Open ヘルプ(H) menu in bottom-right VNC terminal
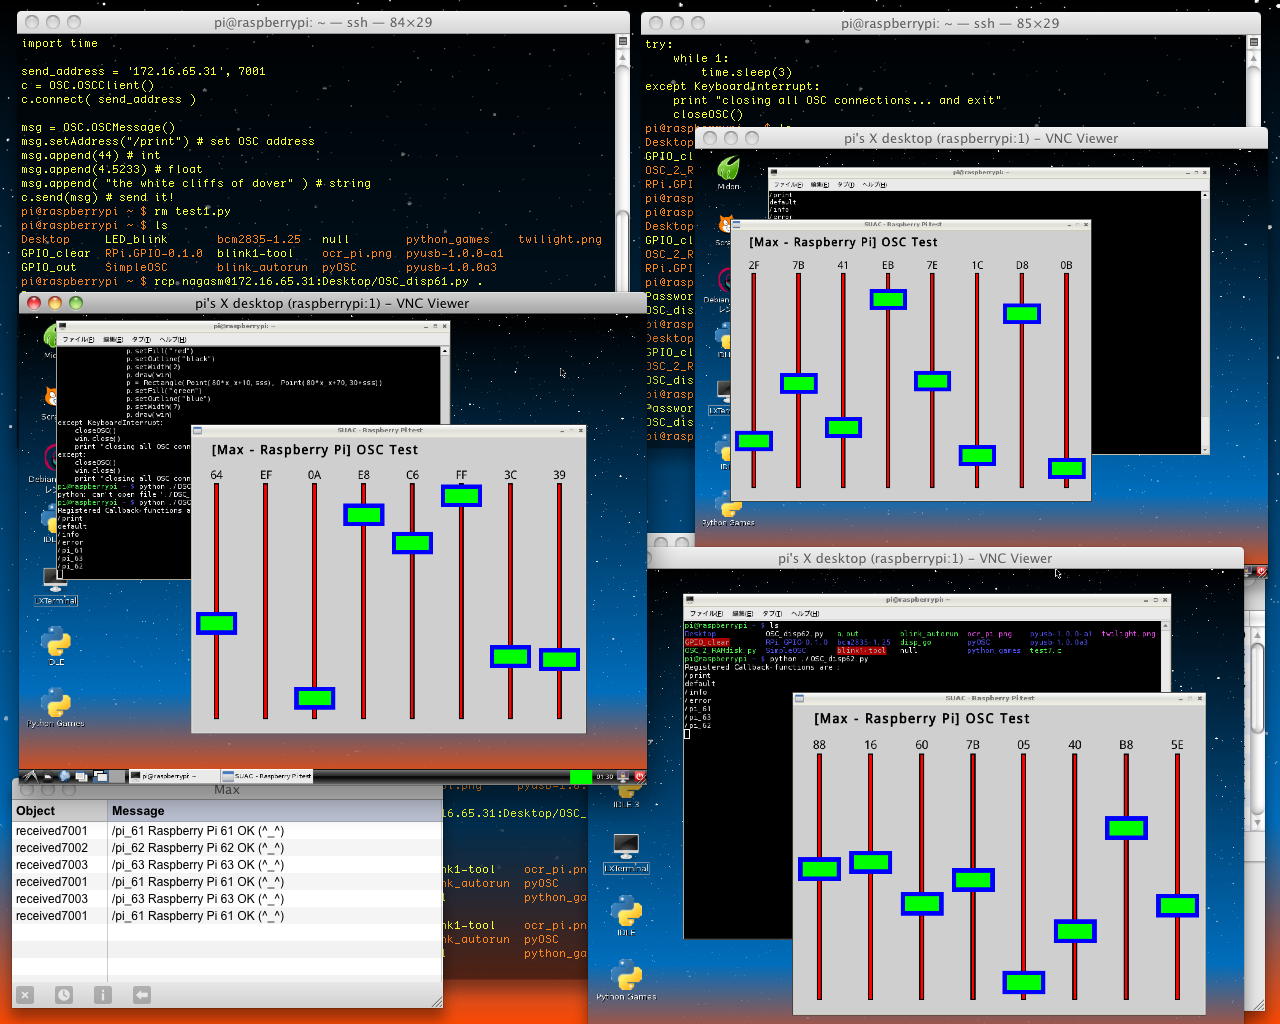This screenshot has height=1024, width=1280. 804,613
